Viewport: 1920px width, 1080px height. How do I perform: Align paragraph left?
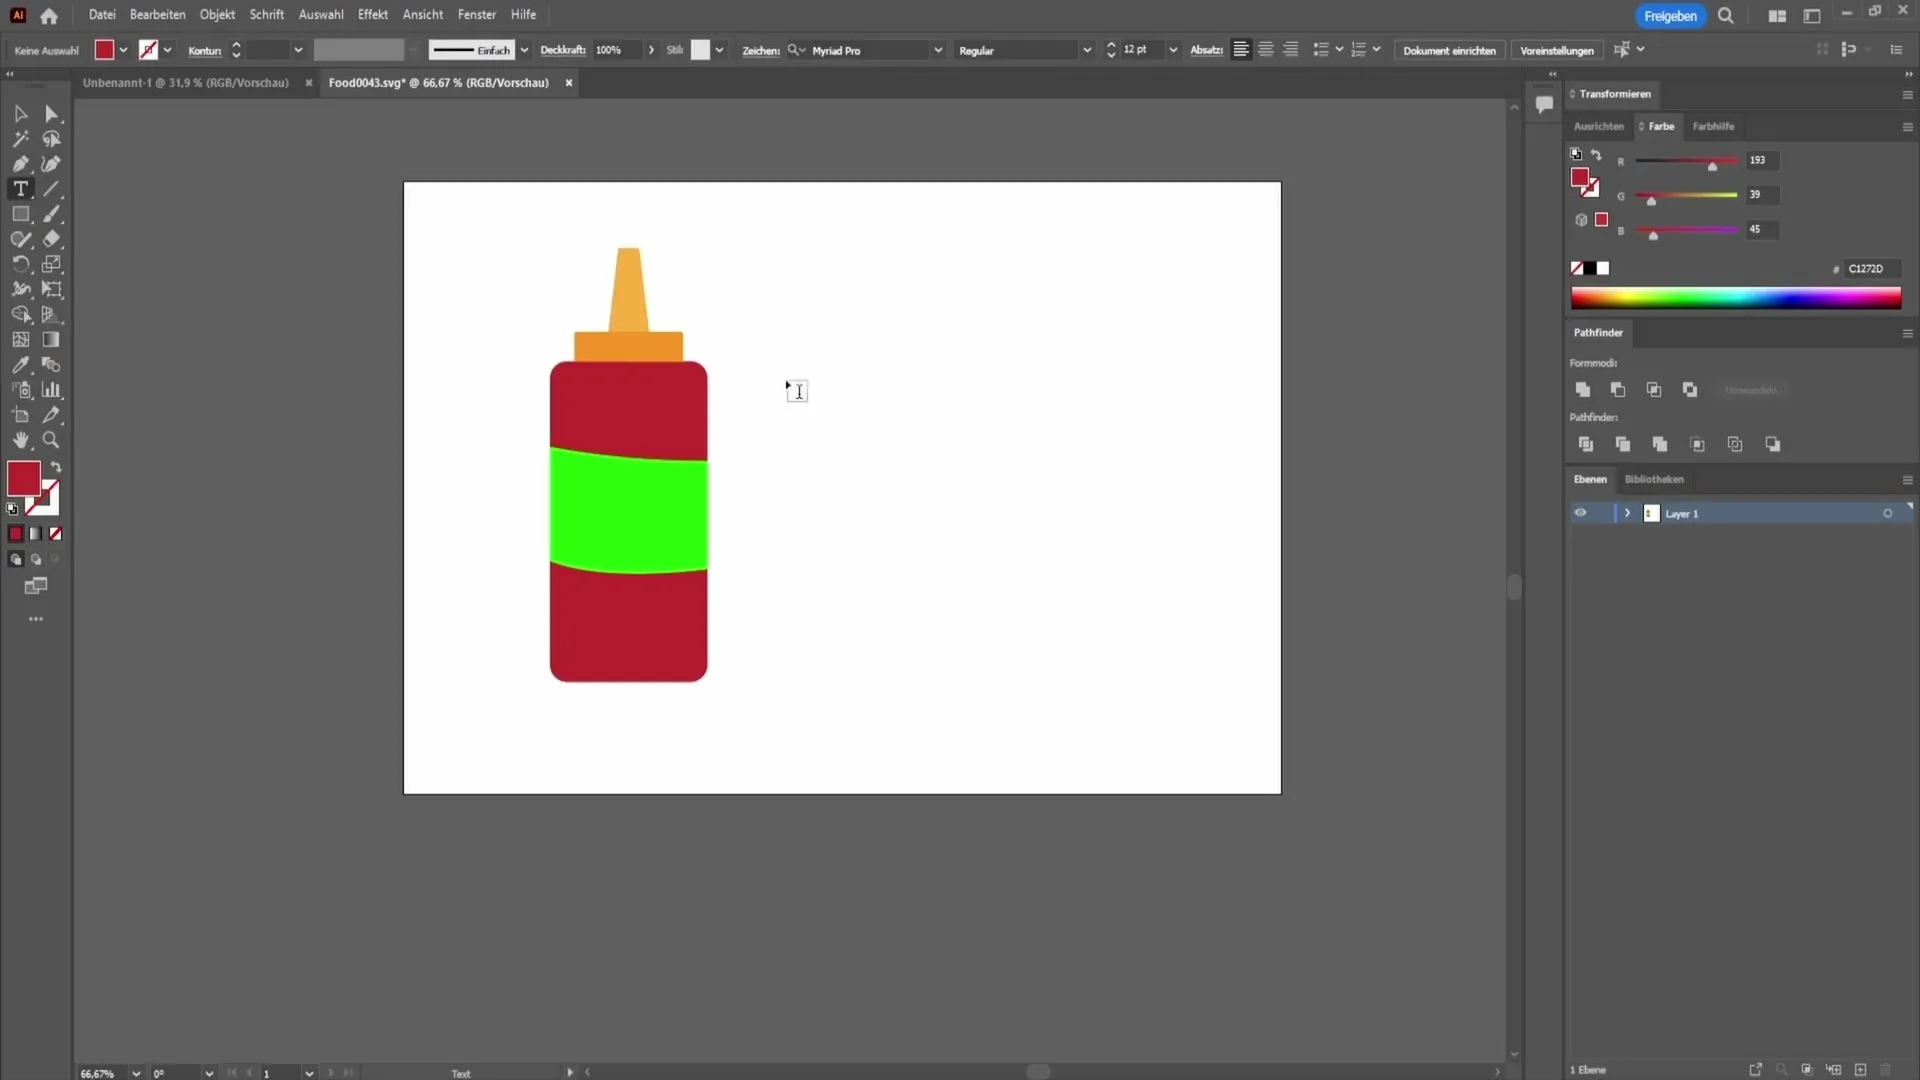click(1241, 50)
